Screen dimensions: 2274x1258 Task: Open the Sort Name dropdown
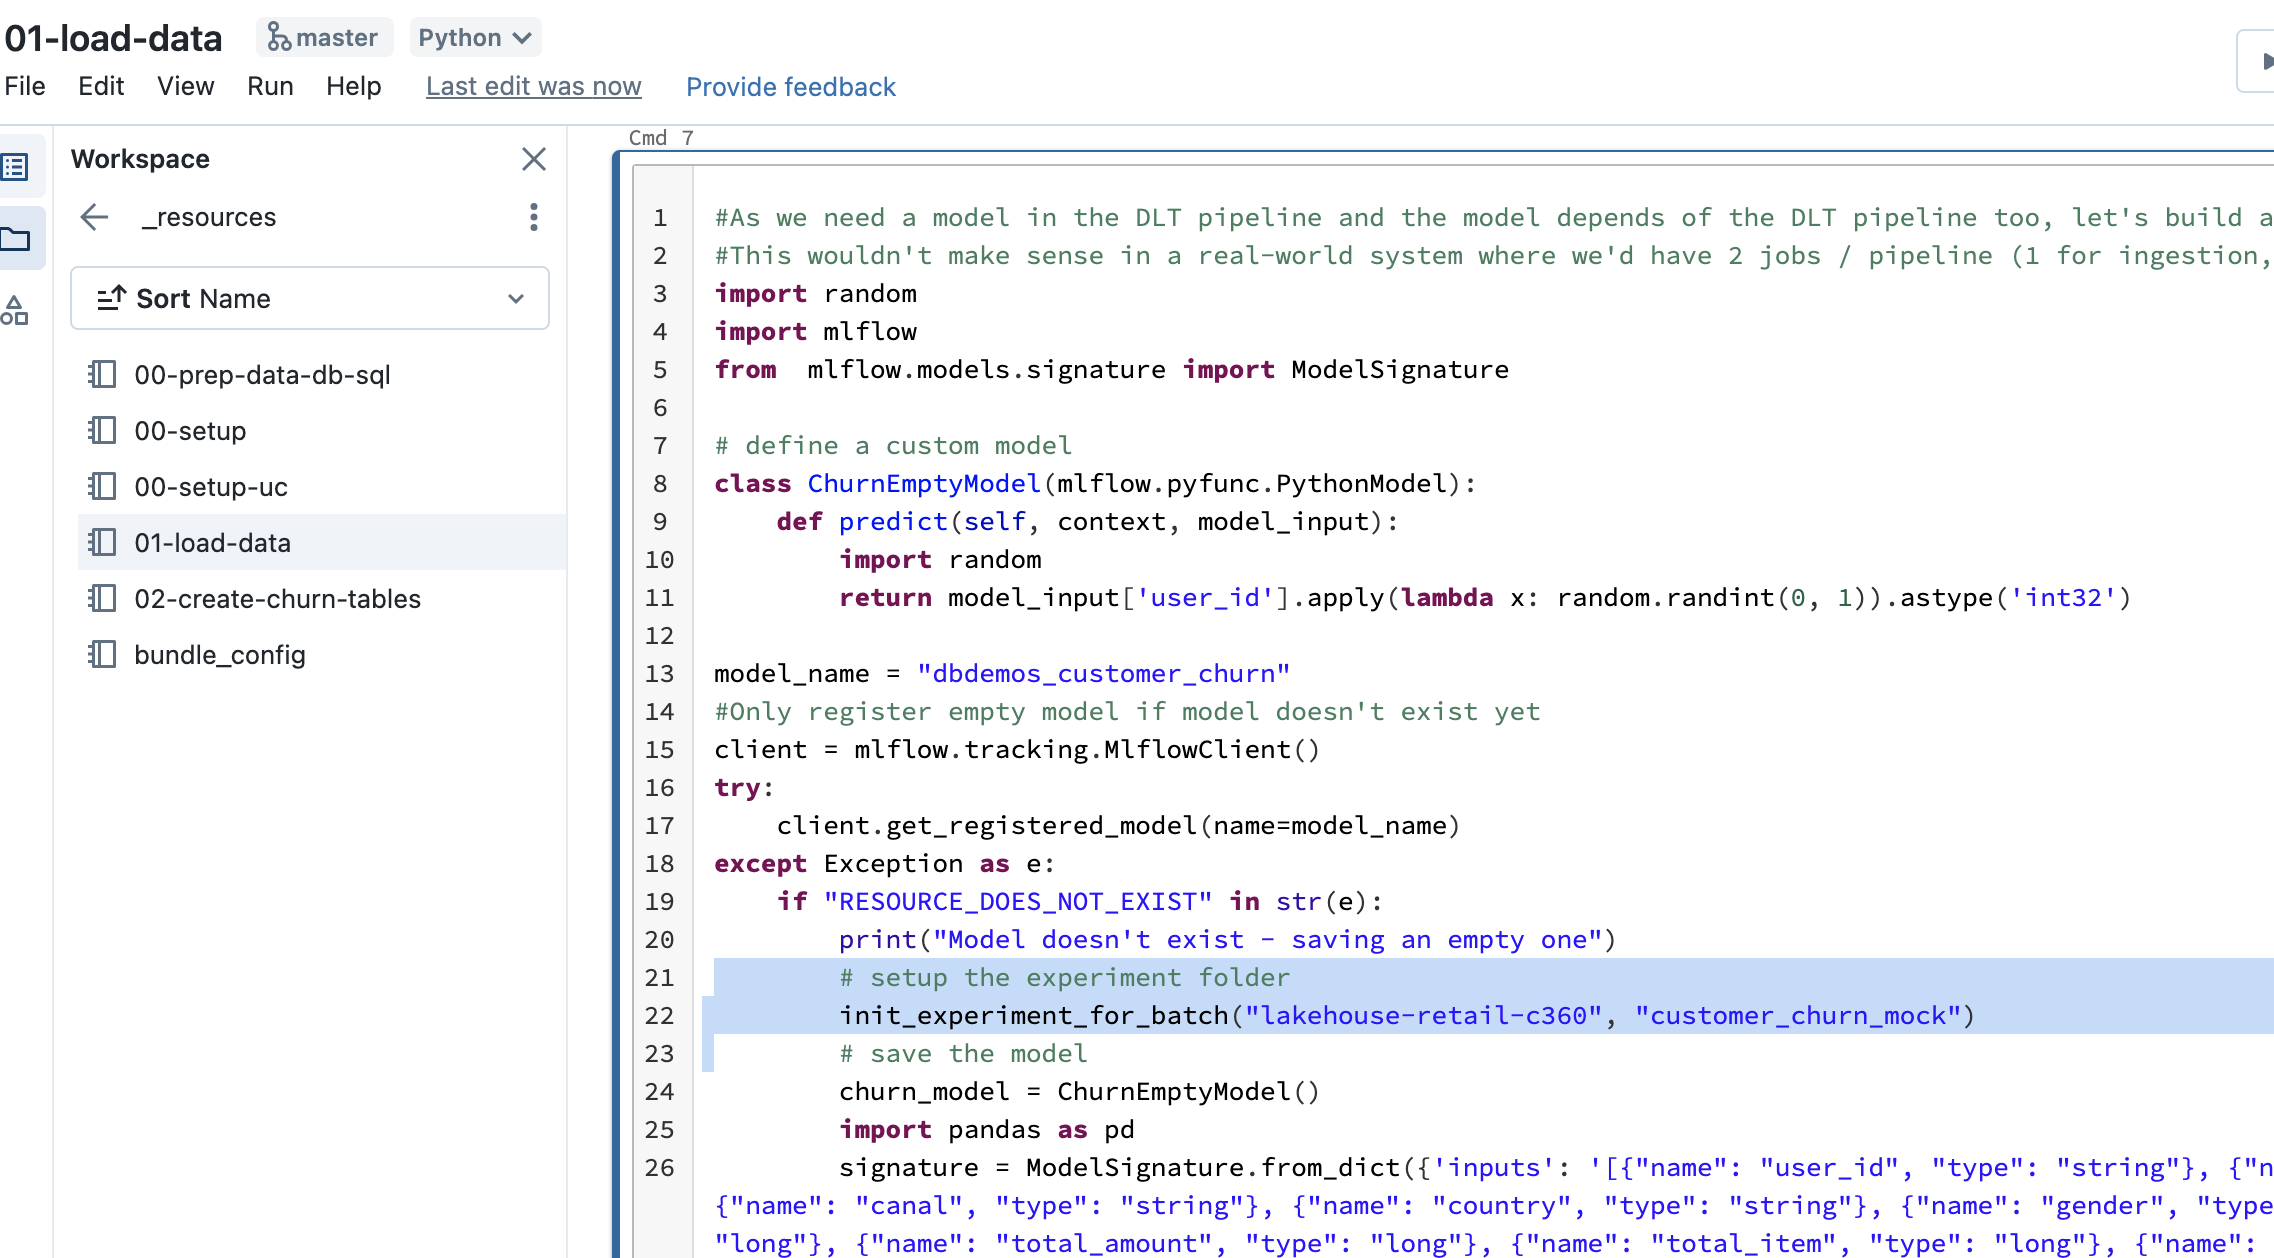pyautogui.click(x=310, y=298)
